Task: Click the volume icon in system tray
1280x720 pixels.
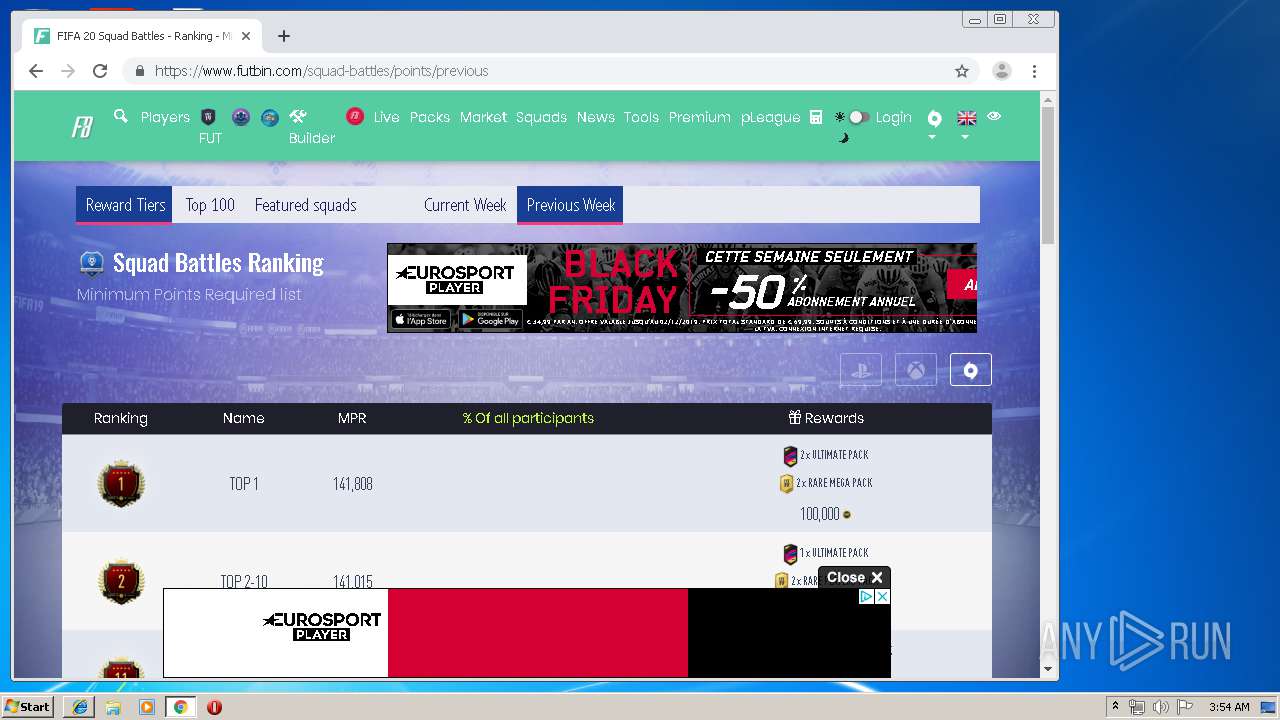Action: 1160,707
